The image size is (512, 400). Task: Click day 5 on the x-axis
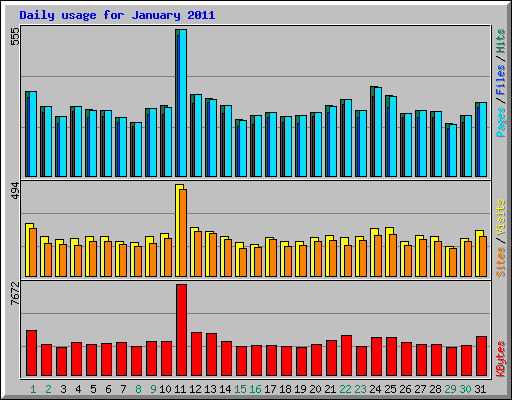click(93, 389)
